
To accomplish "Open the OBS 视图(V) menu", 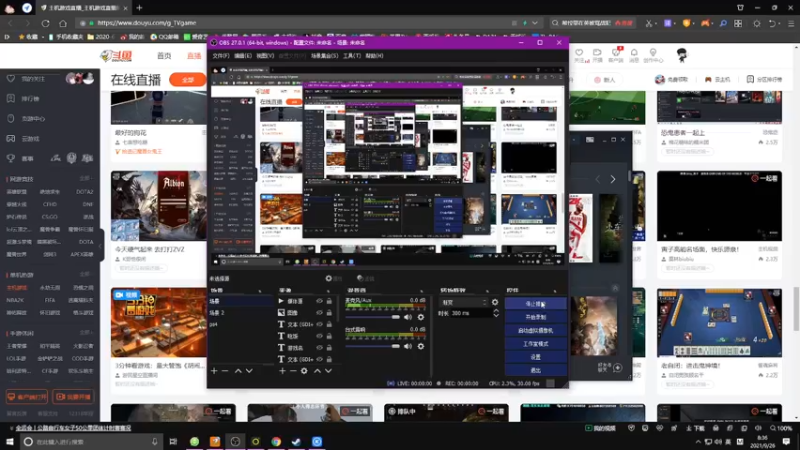I will tap(265, 56).
